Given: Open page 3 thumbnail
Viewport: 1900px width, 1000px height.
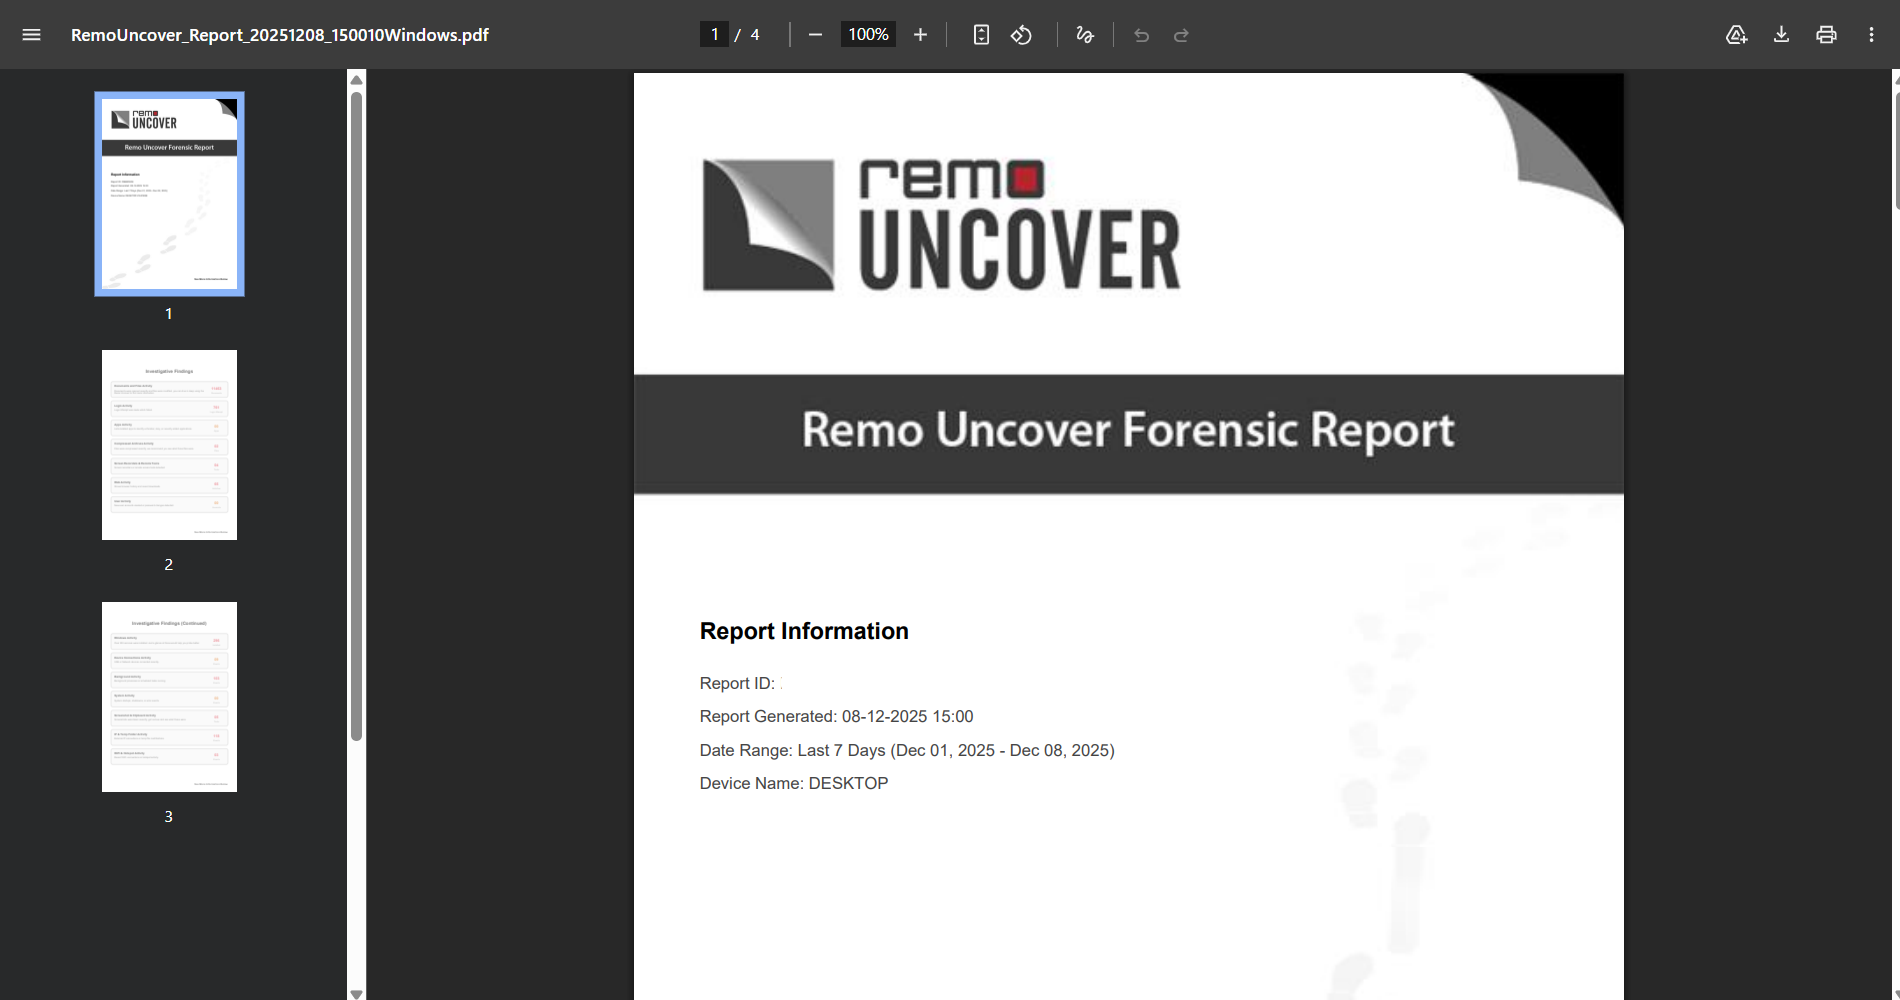Looking at the screenshot, I should [x=169, y=697].
